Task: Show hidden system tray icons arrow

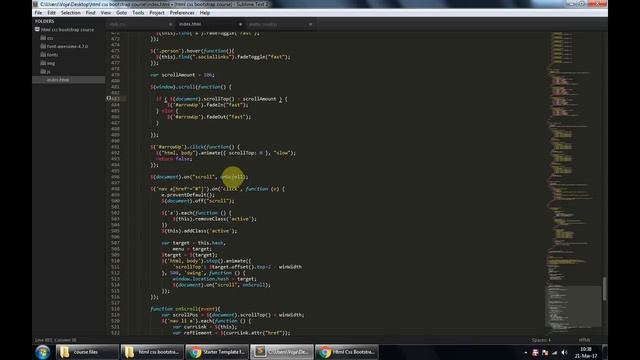Action: (x=525, y=352)
